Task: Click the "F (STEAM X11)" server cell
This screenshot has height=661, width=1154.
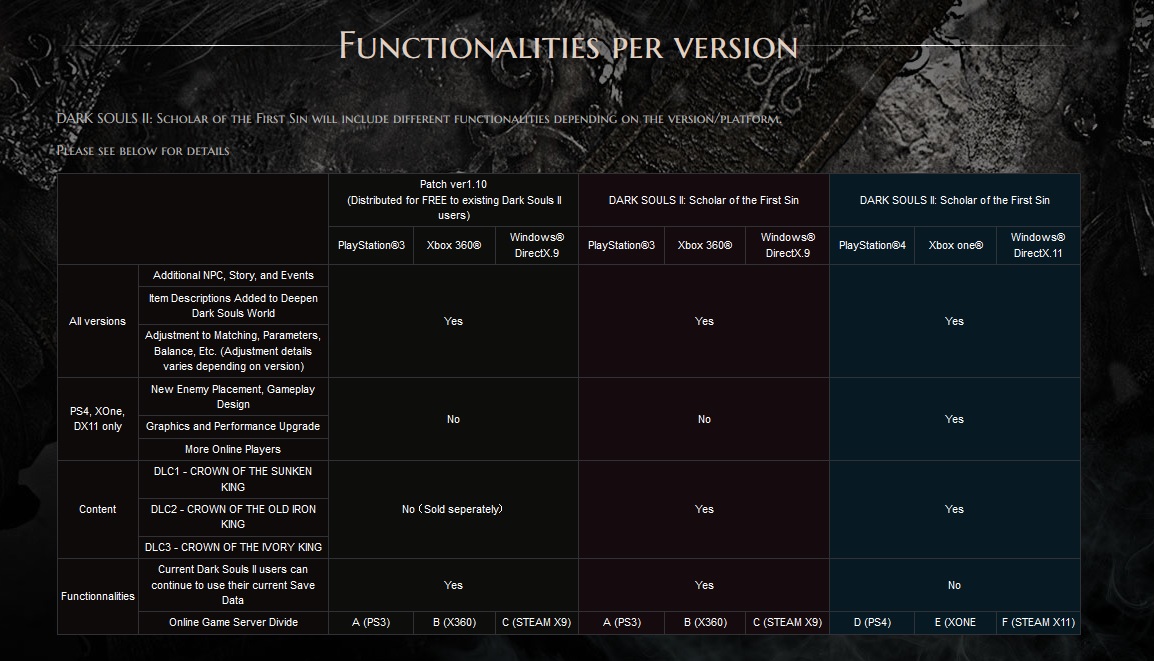Action: 1037,622
